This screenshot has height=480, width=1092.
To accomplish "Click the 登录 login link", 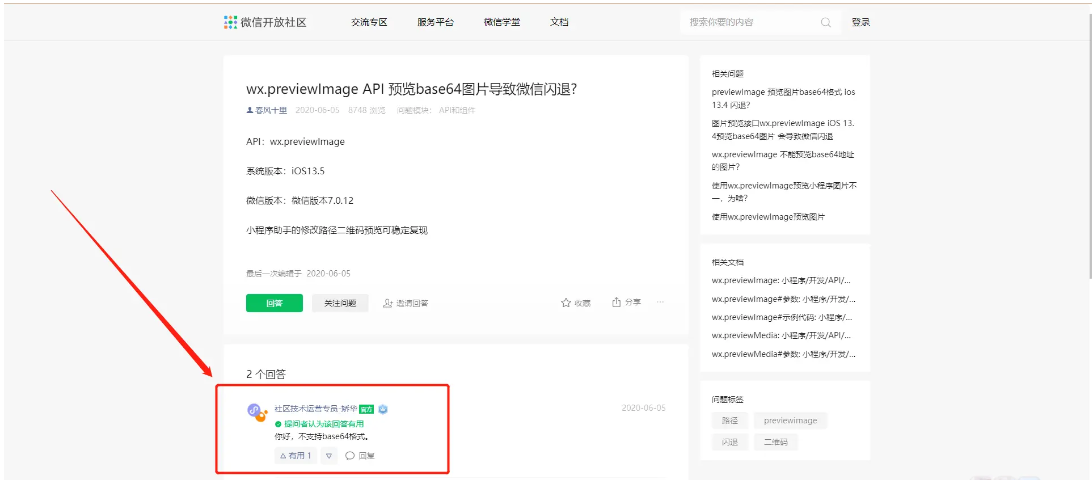I will coord(861,22).
